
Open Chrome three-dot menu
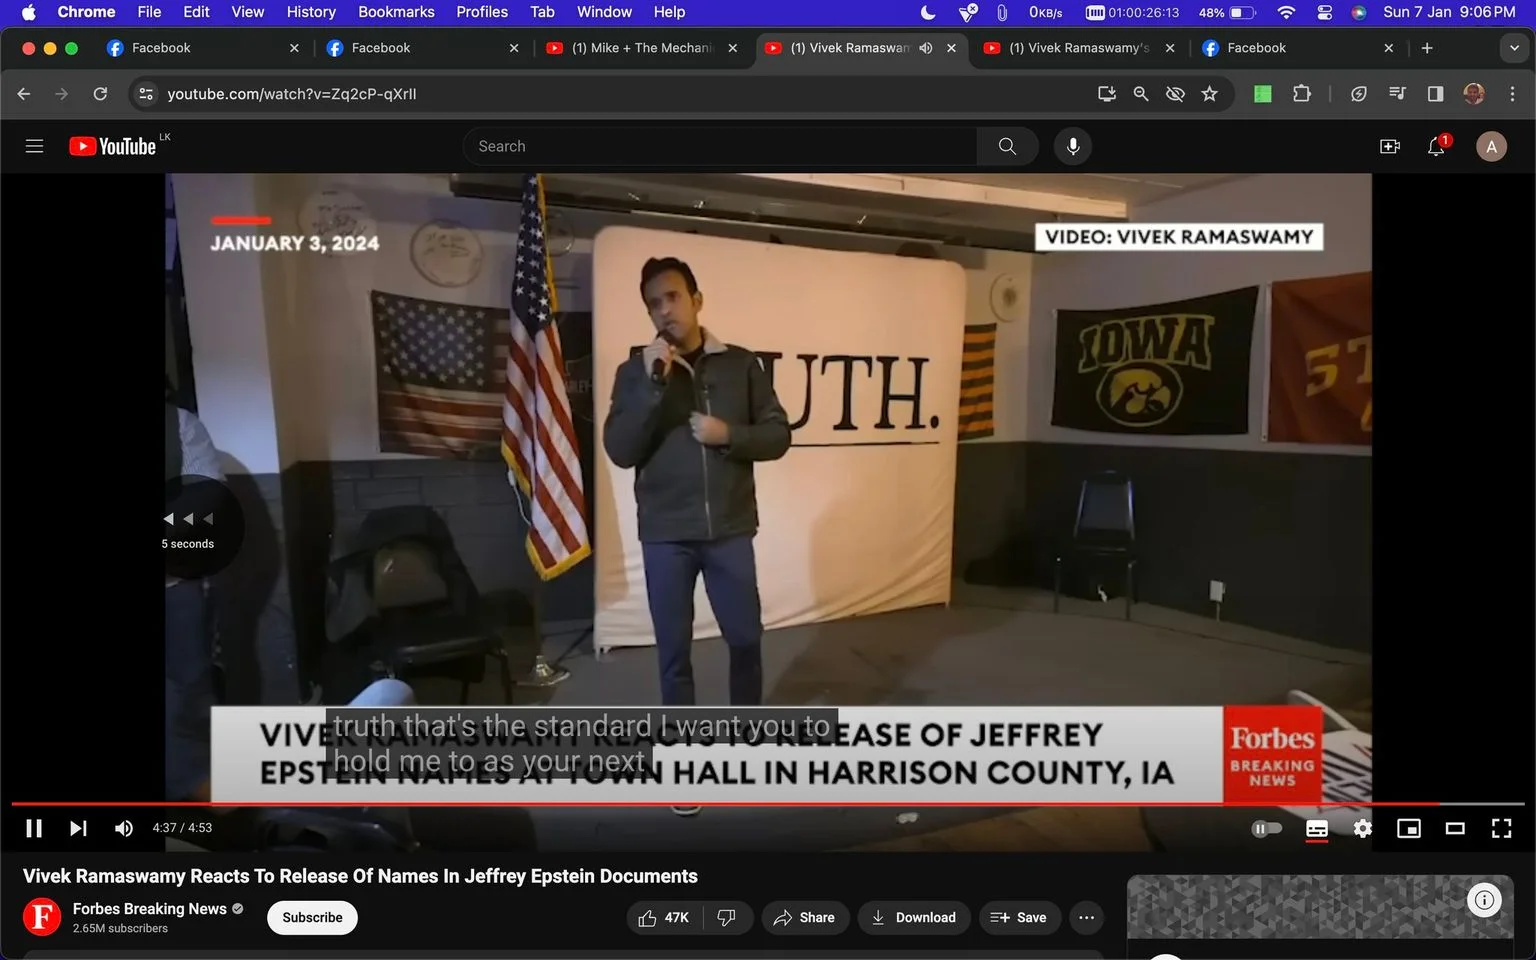pyautogui.click(x=1512, y=94)
